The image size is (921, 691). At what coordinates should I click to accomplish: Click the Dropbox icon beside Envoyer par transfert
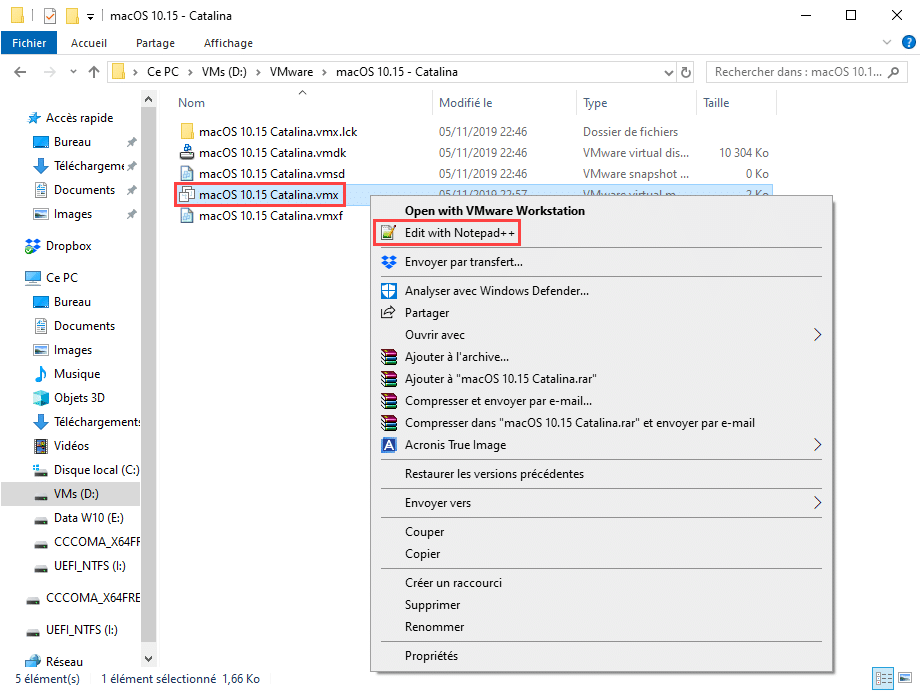(389, 262)
